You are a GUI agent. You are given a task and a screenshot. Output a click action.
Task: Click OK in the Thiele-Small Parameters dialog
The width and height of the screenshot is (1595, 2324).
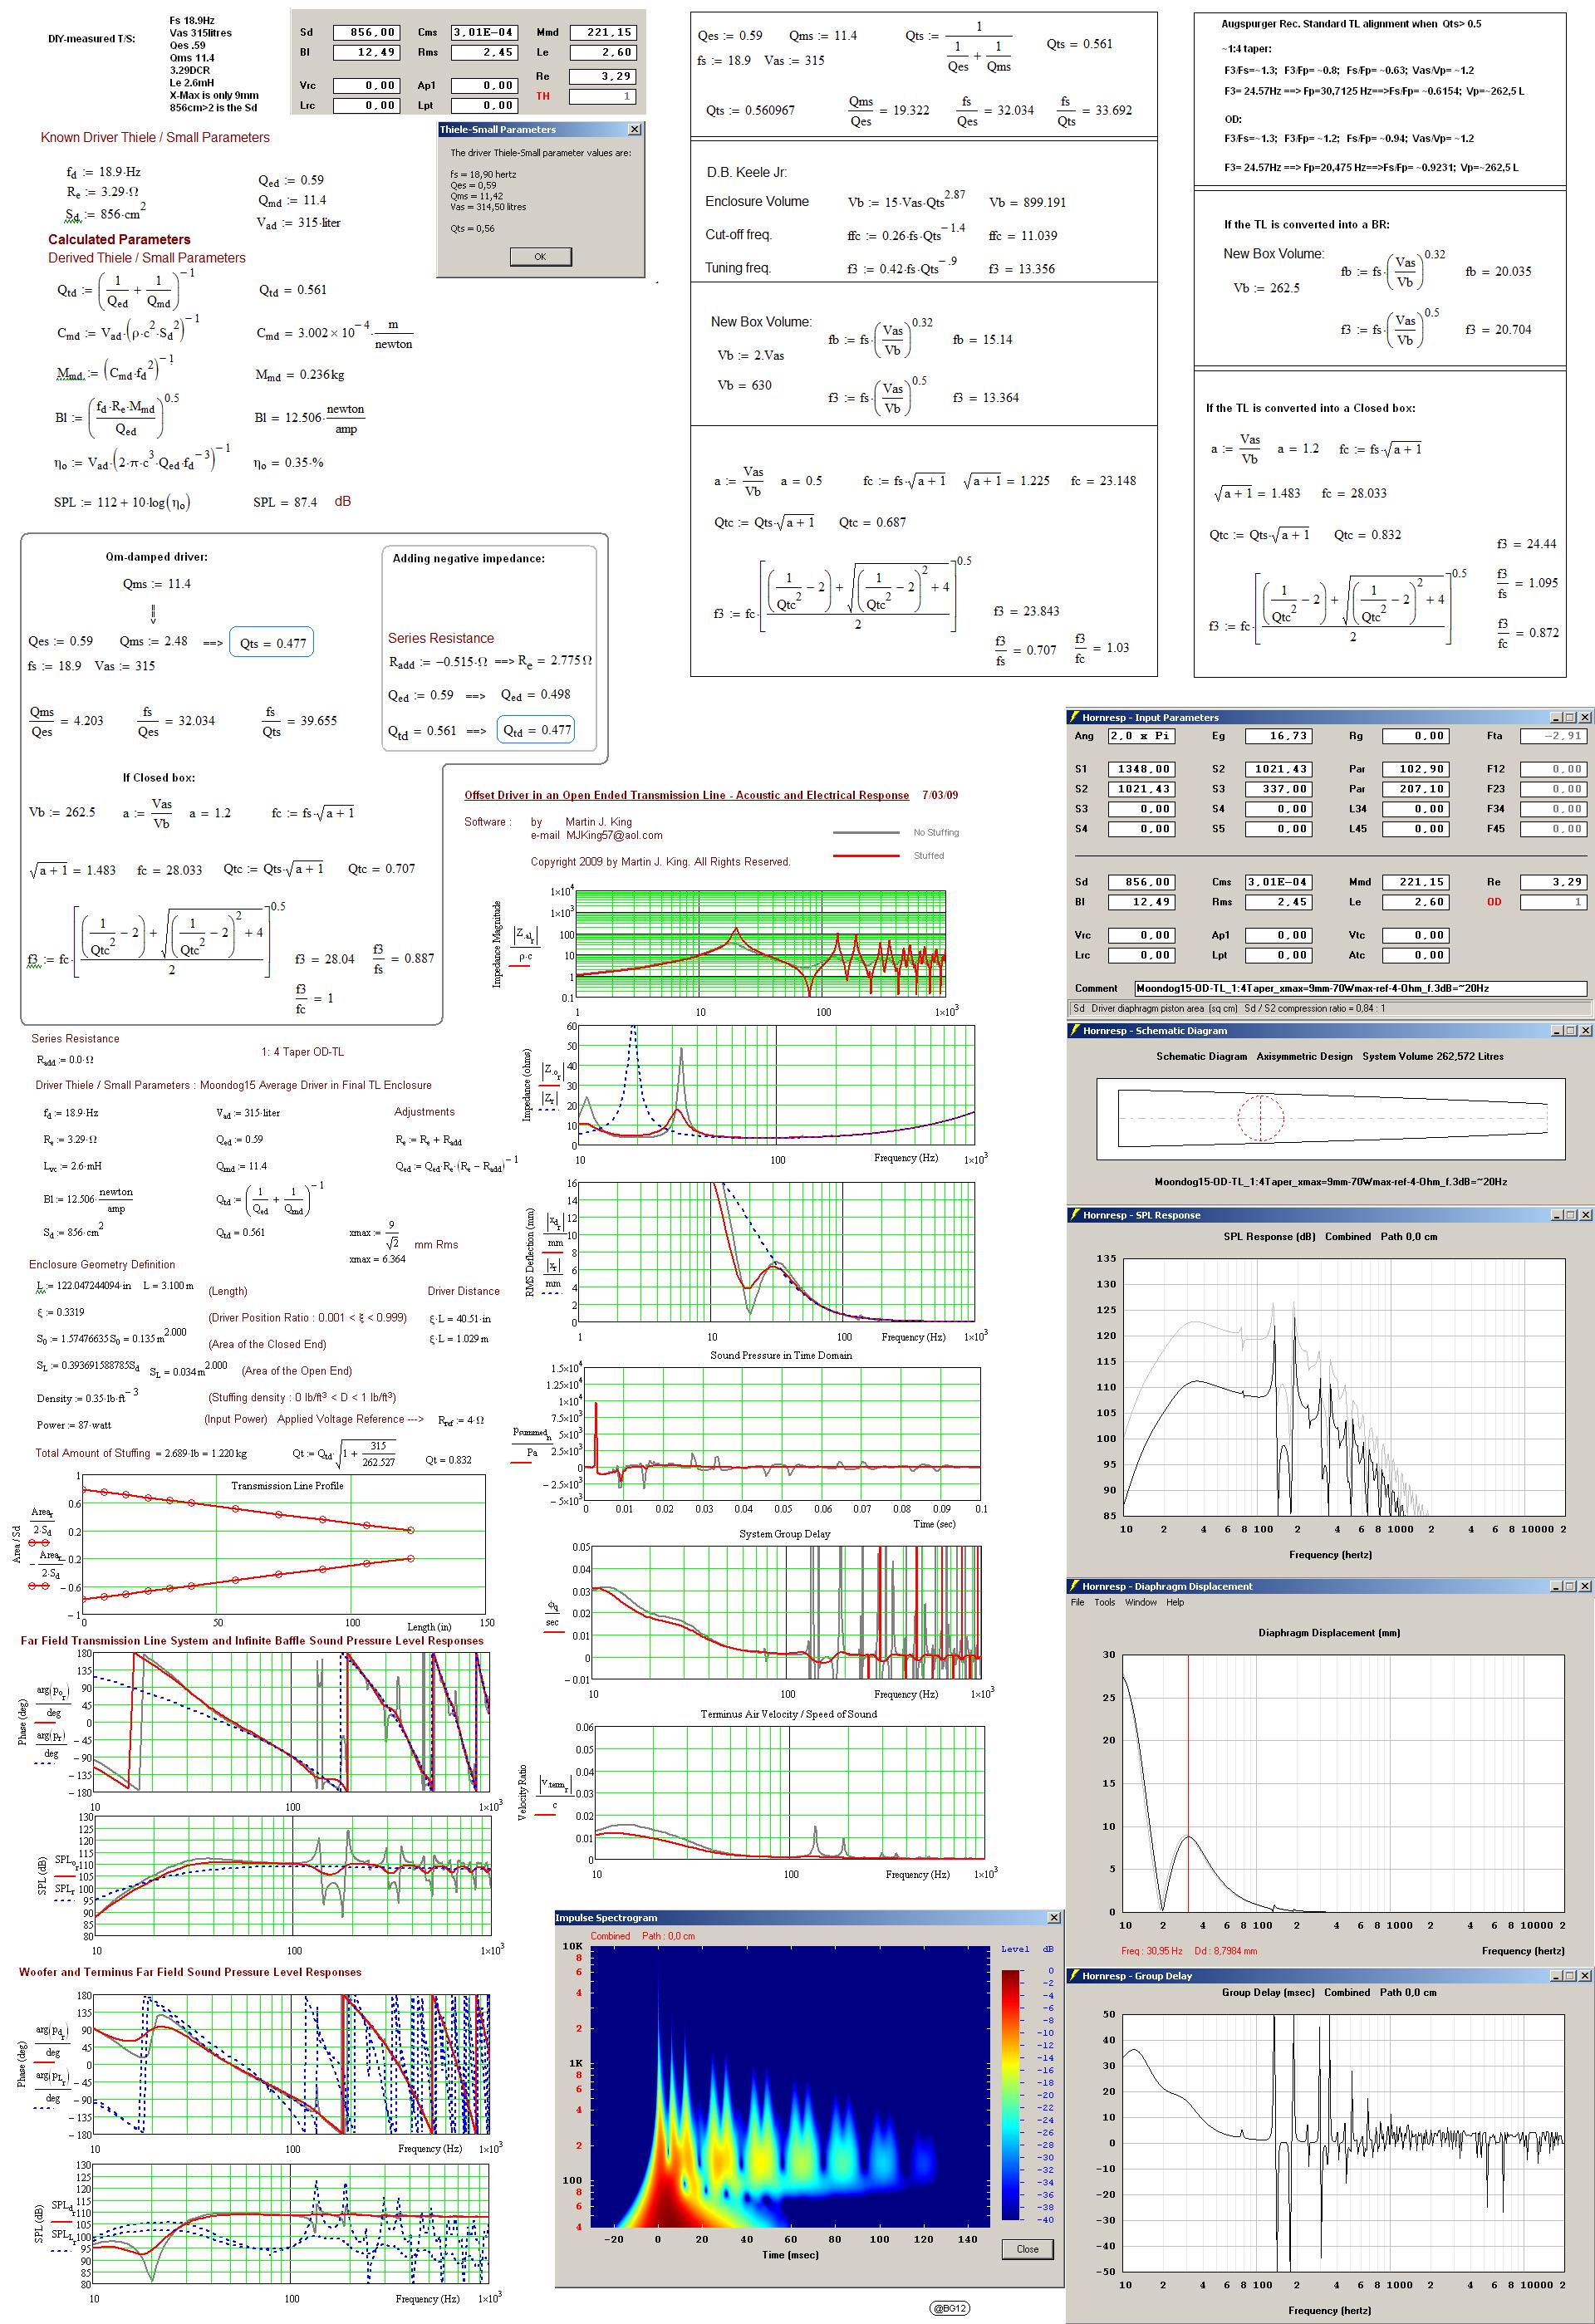click(x=540, y=256)
